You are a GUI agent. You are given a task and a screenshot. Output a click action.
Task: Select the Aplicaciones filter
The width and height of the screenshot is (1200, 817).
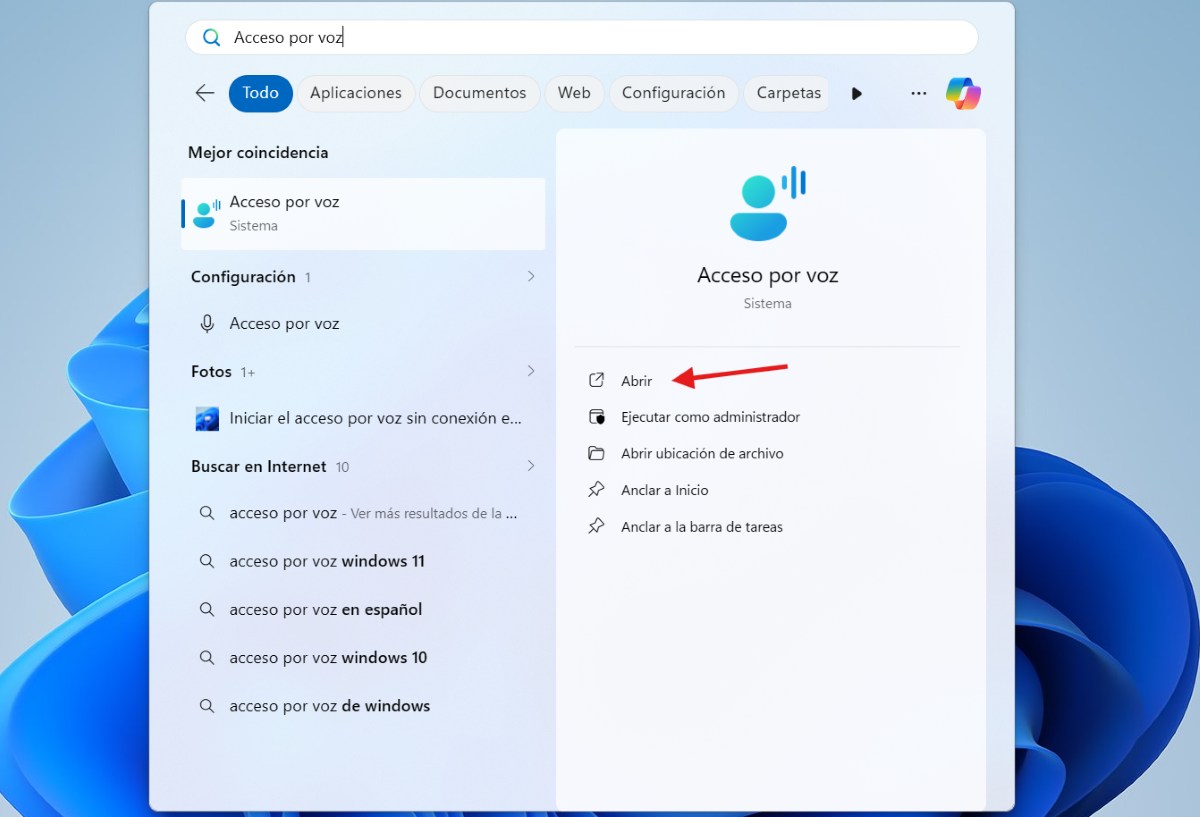pos(356,93)
